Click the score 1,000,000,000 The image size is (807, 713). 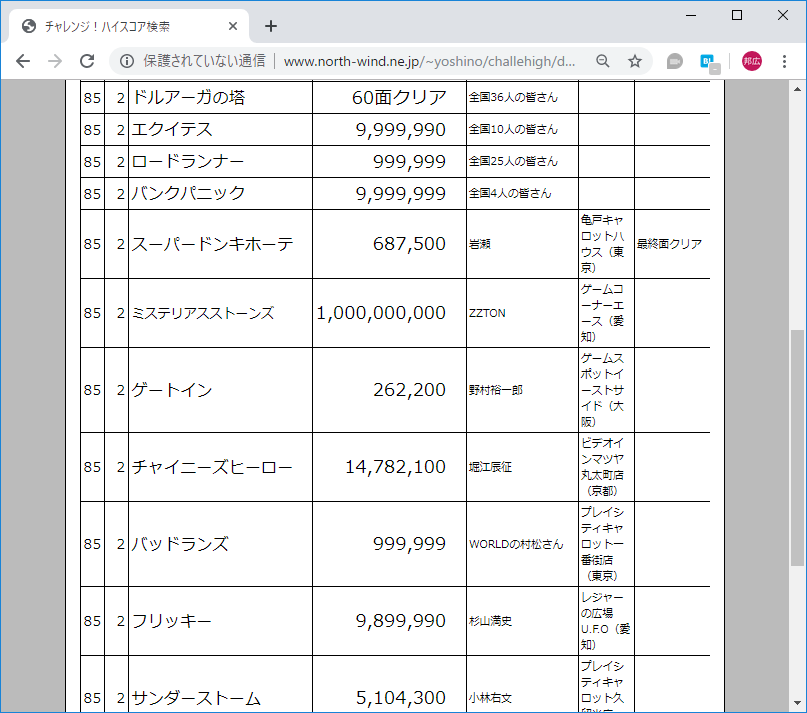tap(381, 313)
